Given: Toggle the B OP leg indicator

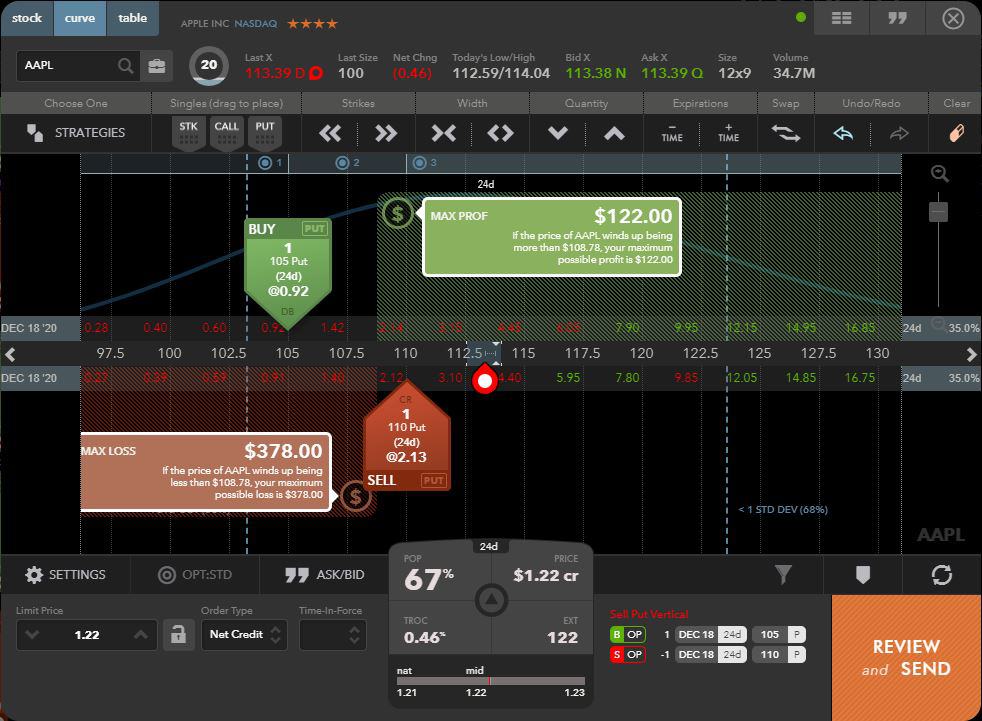Looking at the screenshot, I should coord(627,634).
